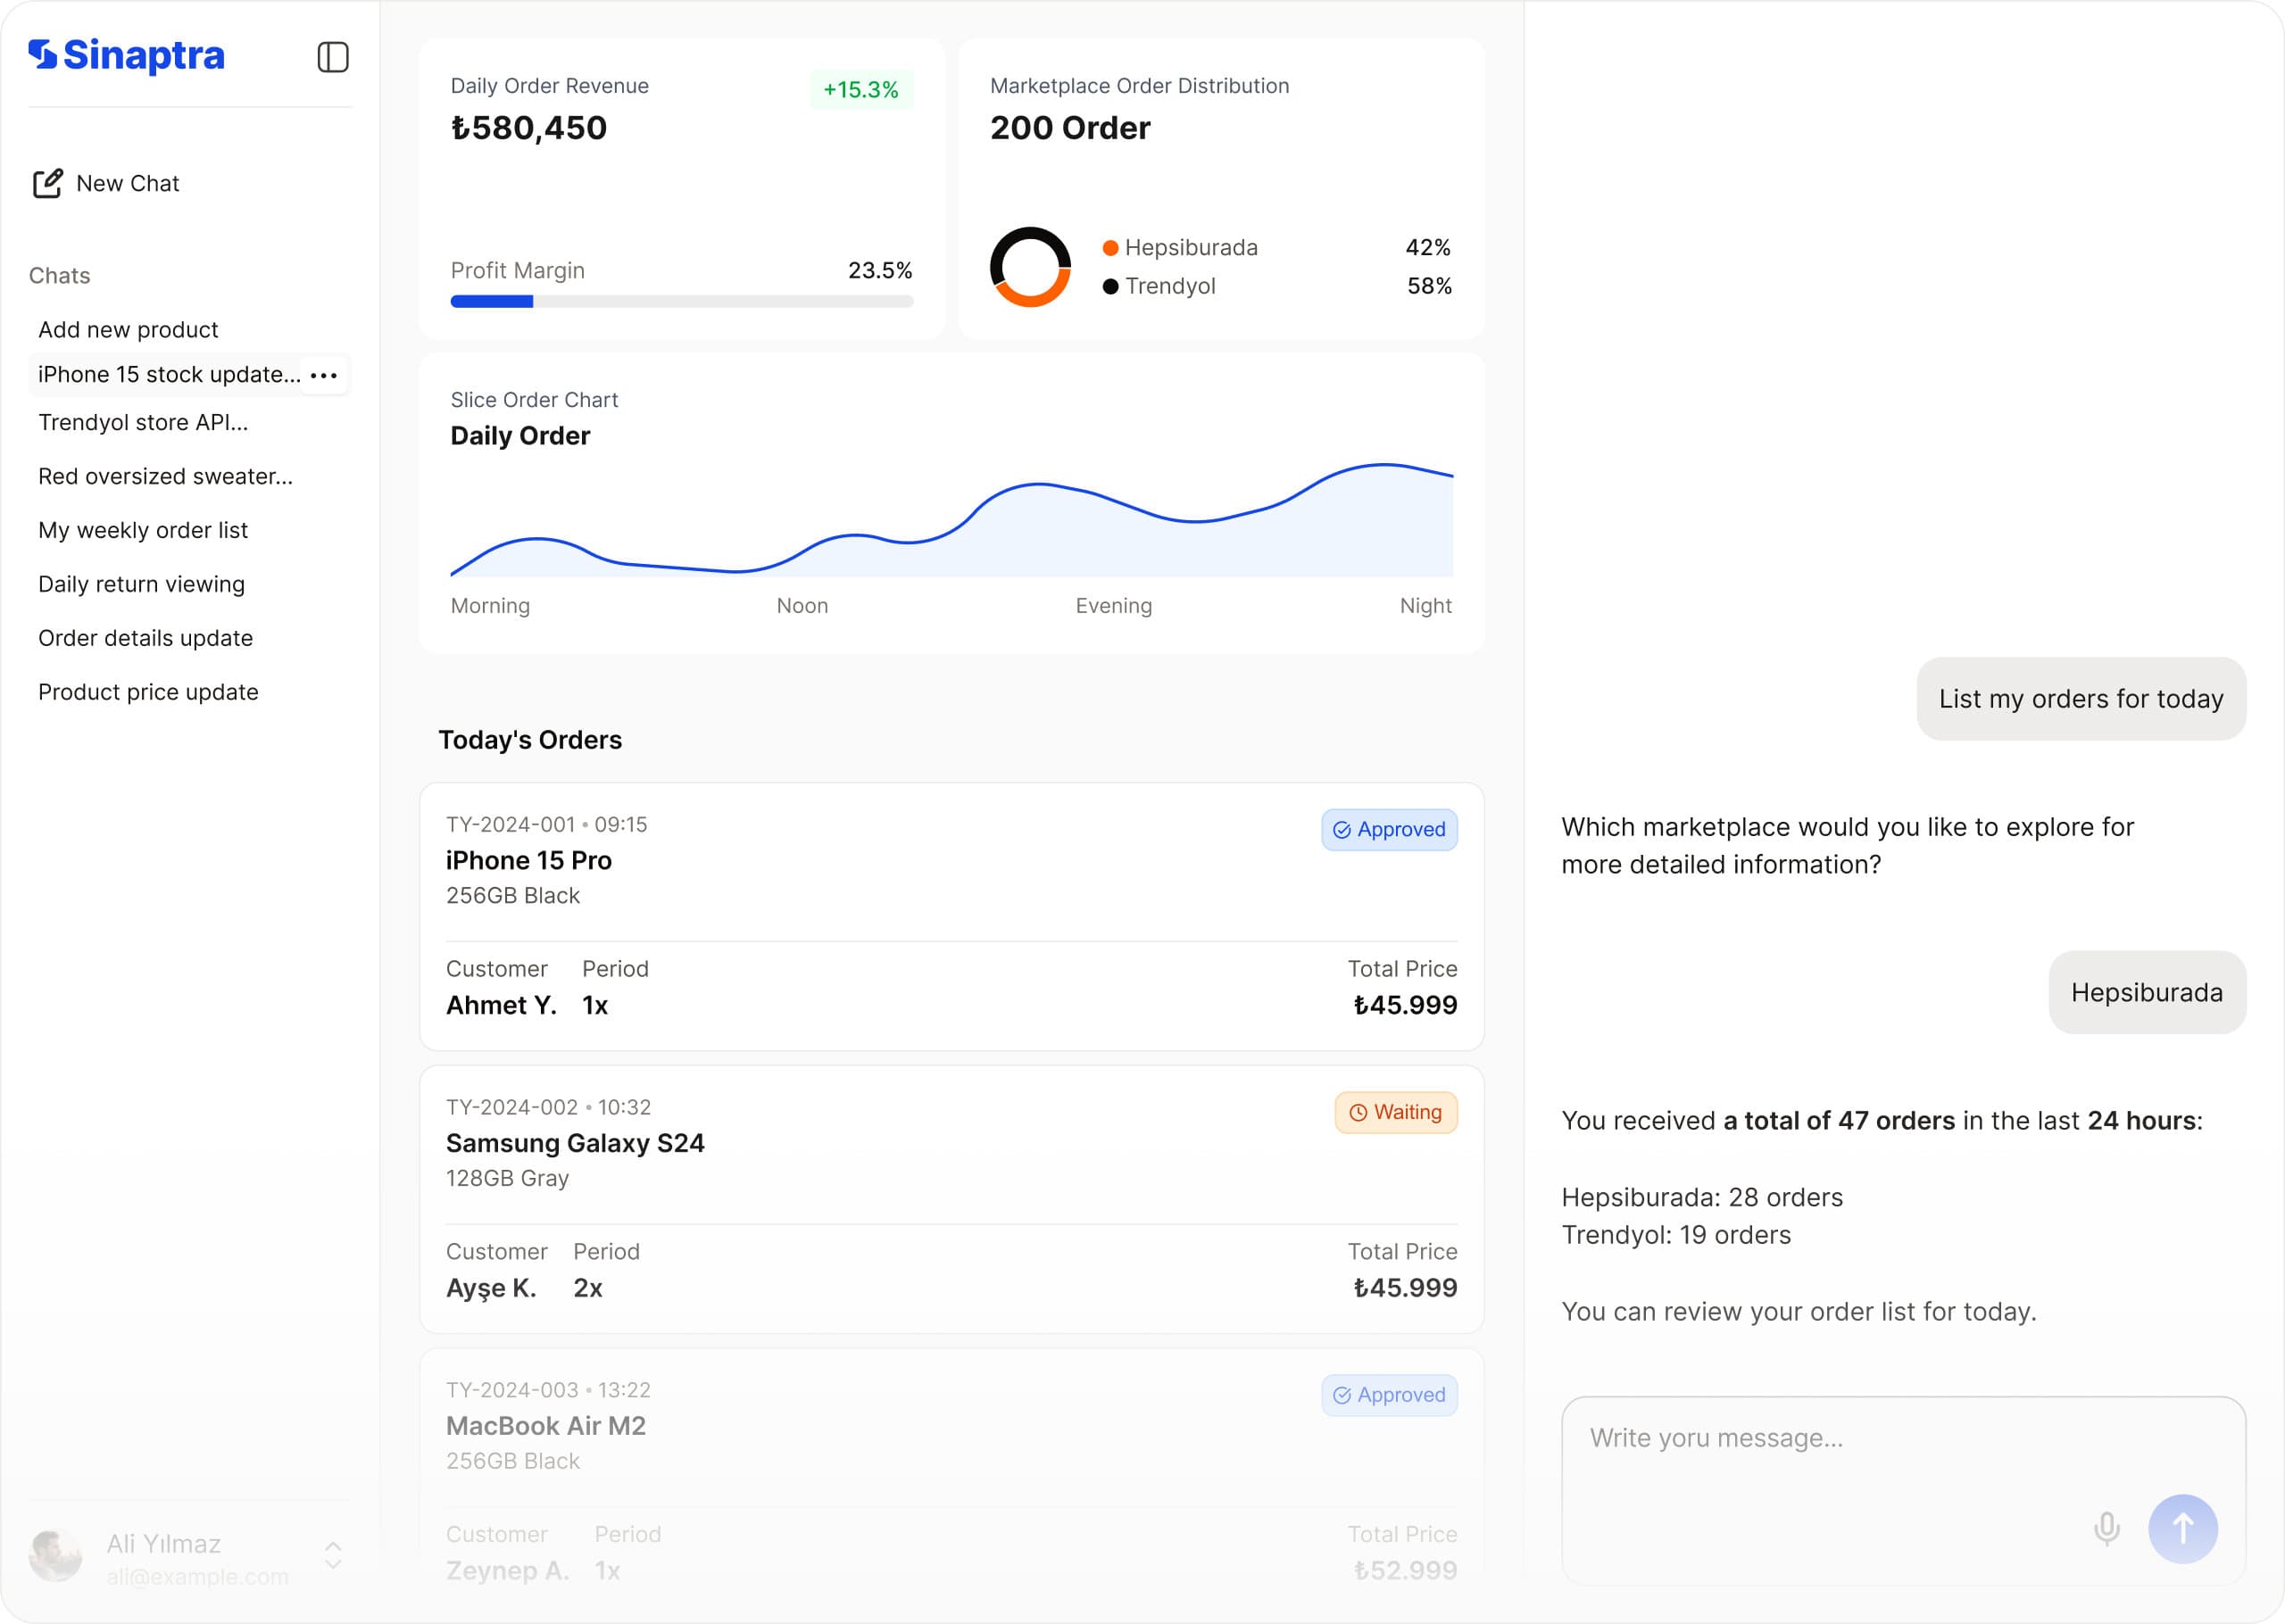Click the Today's Orders heading
This screenshot has height=1624, width=2285.
[x=530, y=740]
